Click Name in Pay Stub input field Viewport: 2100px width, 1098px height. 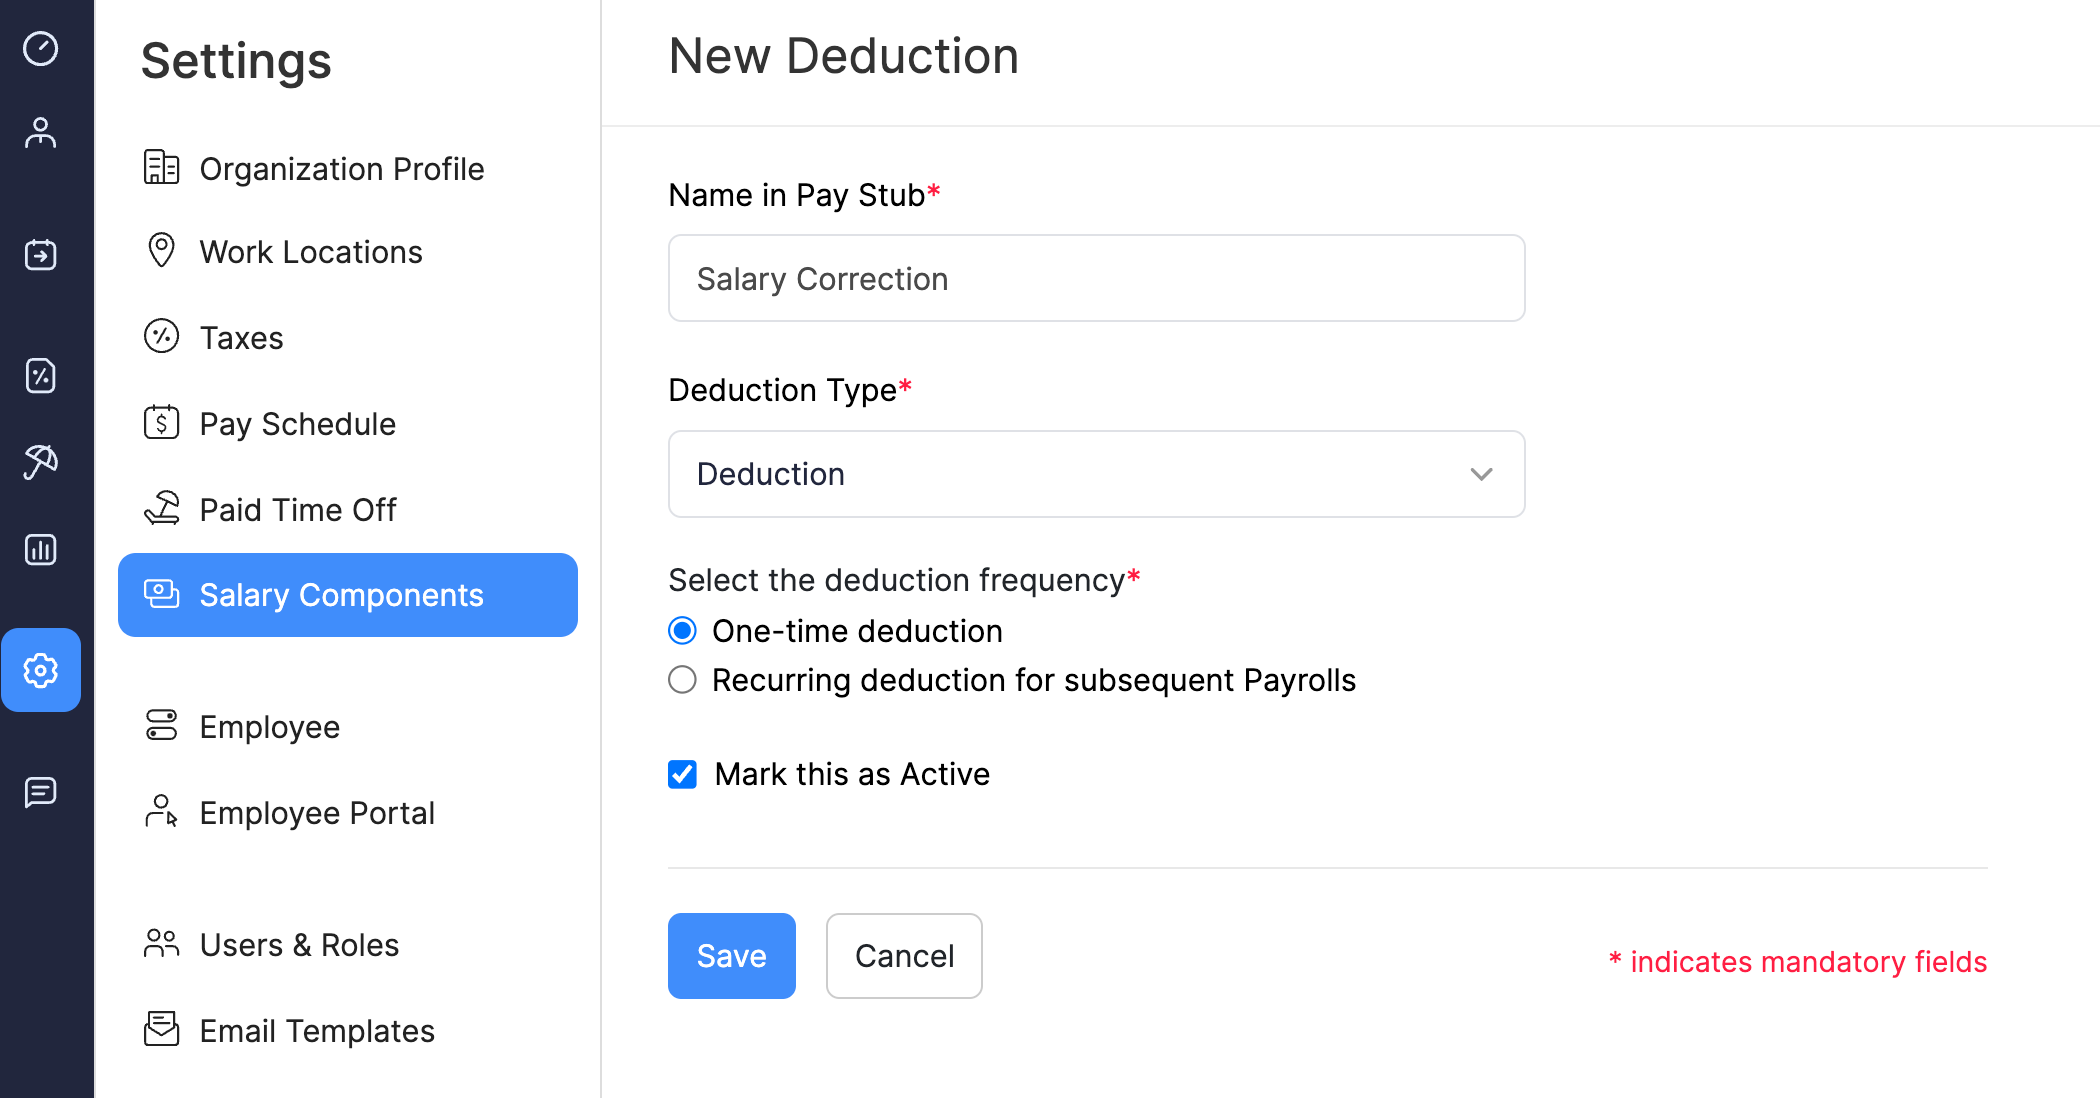tap(1096, 278)
